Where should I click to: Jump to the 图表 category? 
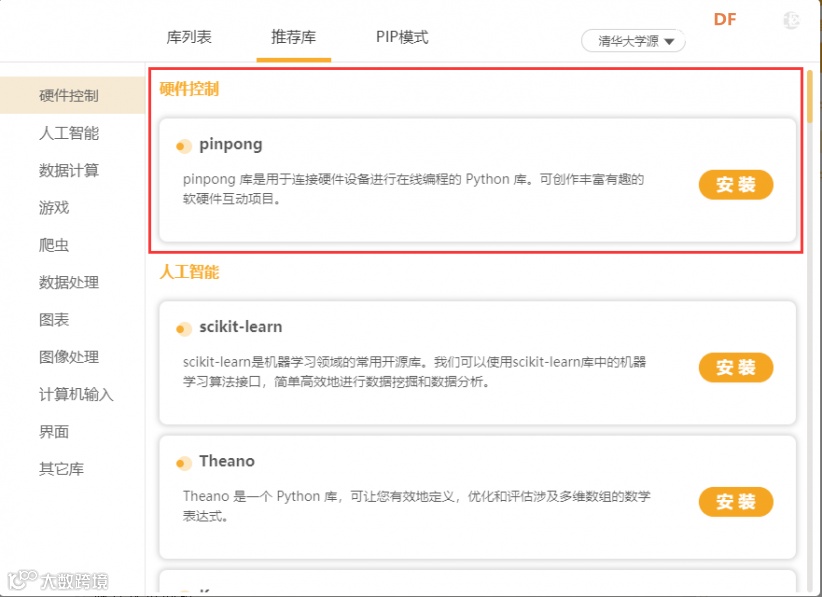(54, 320)
